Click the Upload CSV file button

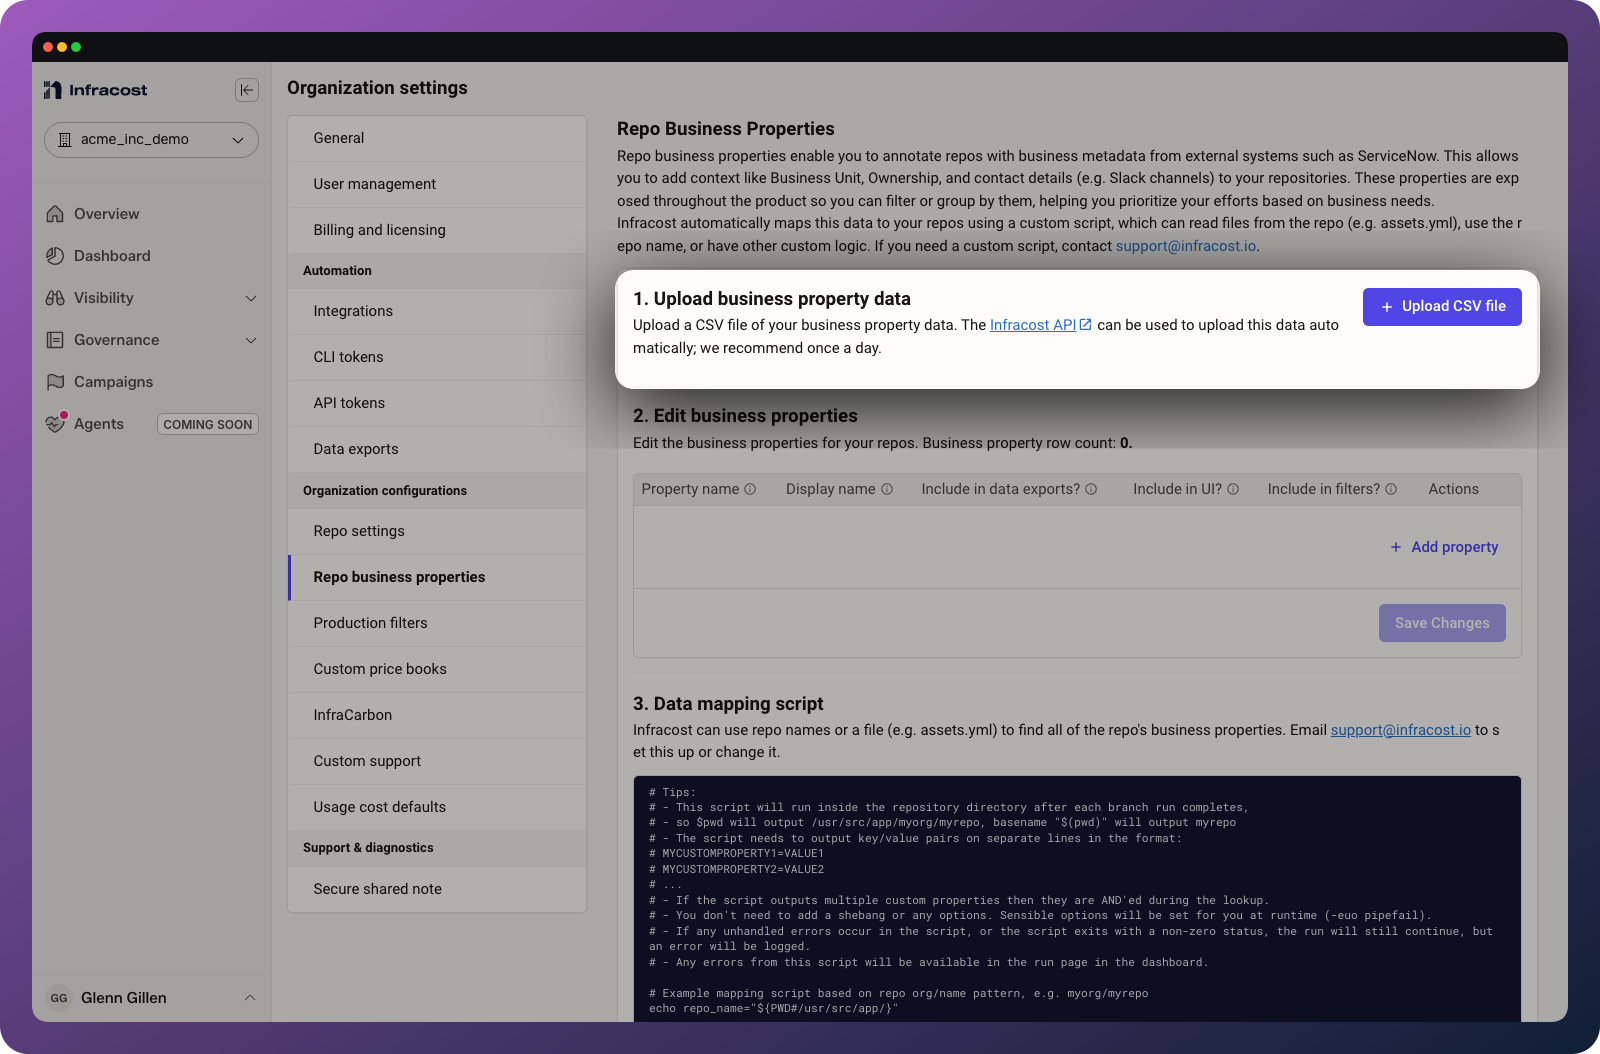coord(1442,307)
